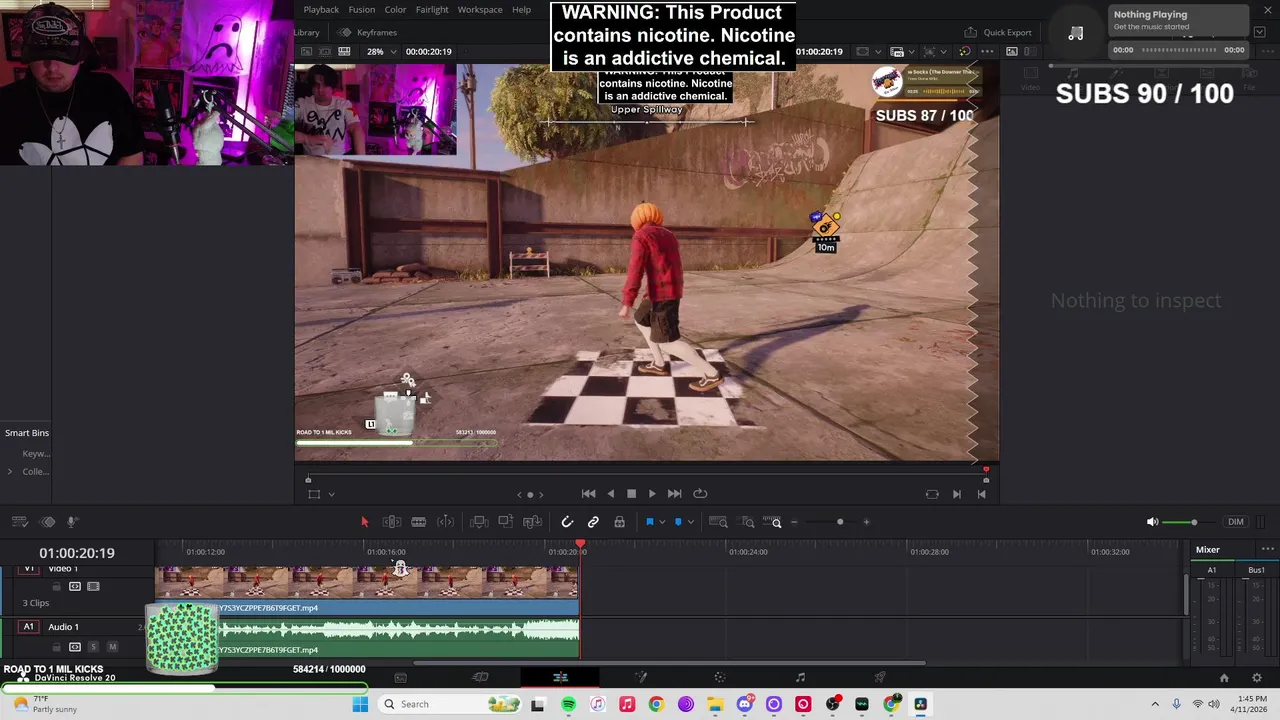1280x720 pixels.
Task: Open the Fairlight menu
Action: click(x=432, y=9)
